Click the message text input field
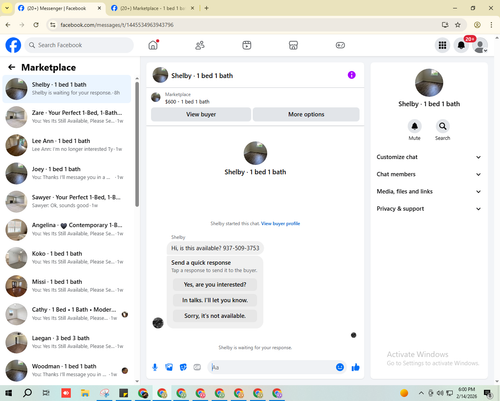This screenshot has width=500, height=401. (272, 367)
